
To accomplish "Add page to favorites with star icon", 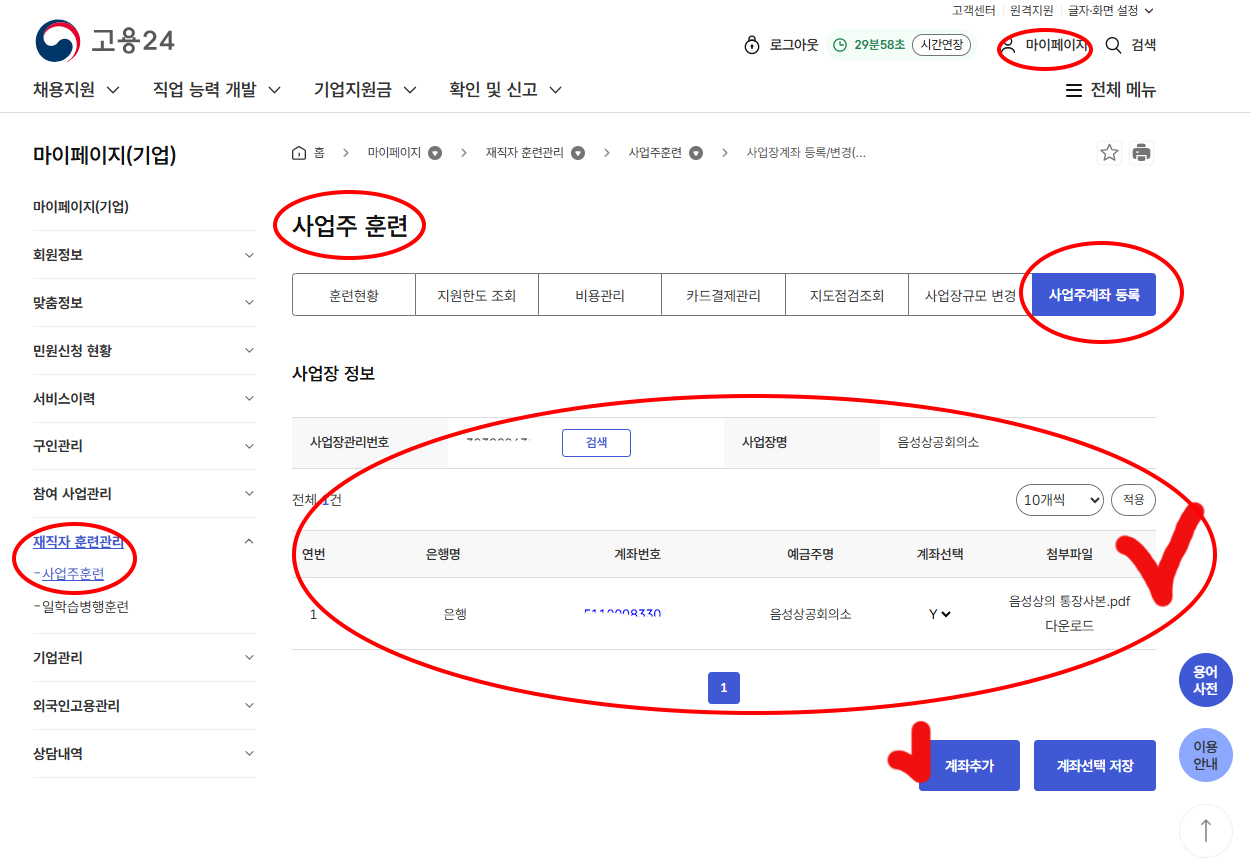I will [1109, 153].
